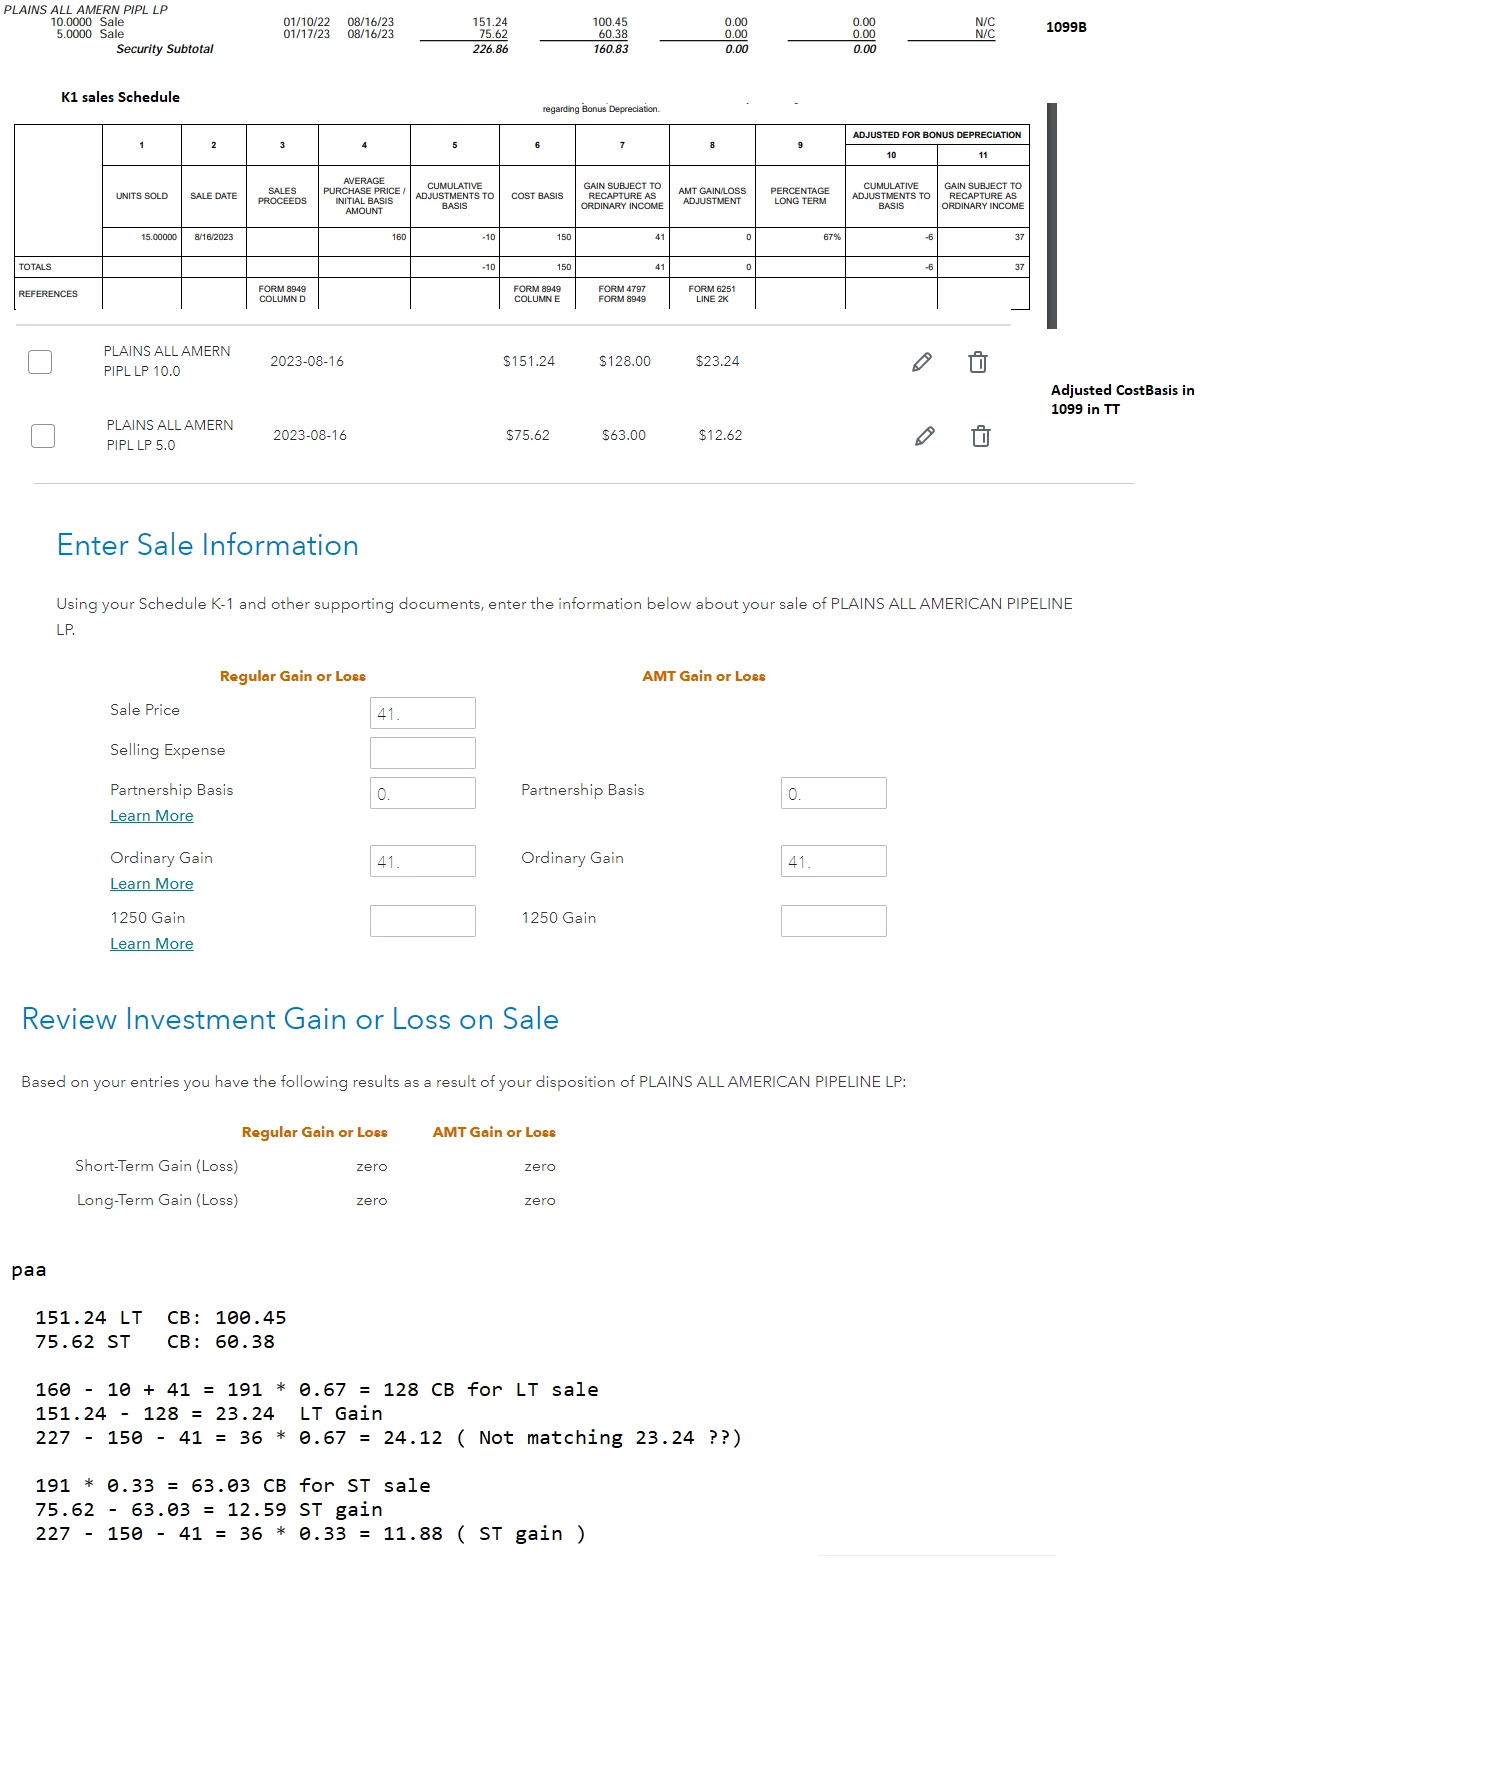Select the $12.62 gain value
1508x1770 pixels.
(721, 435)
